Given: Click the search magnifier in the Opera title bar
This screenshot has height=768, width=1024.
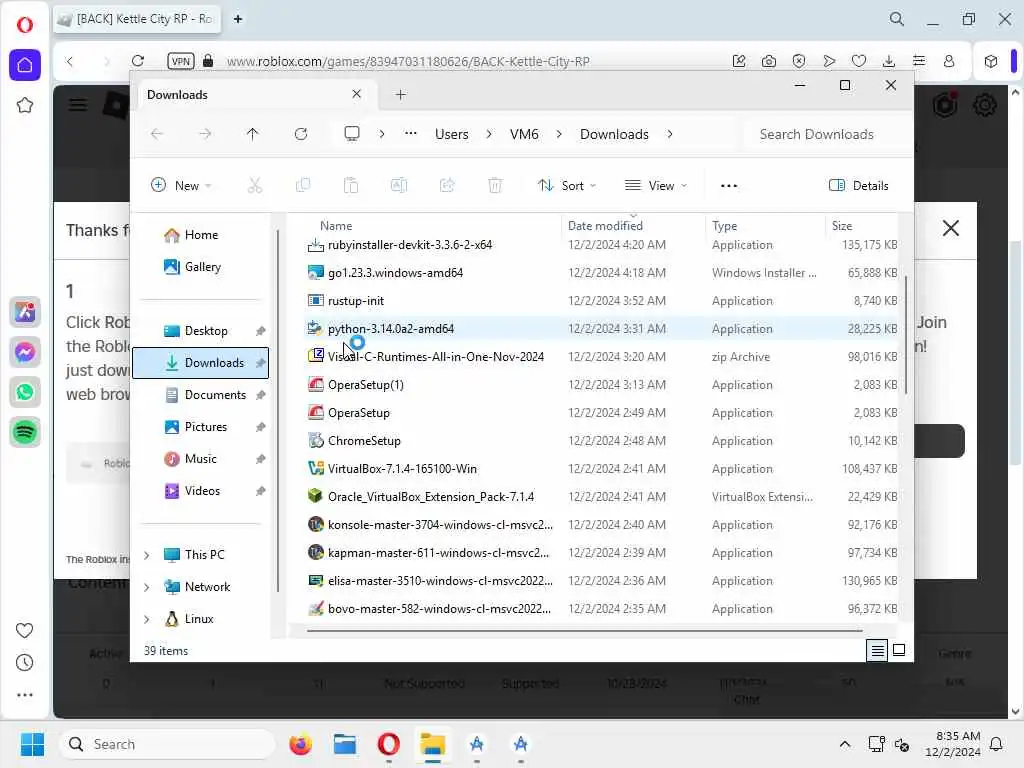Looking at the screenshot, I should click(897, 19).
